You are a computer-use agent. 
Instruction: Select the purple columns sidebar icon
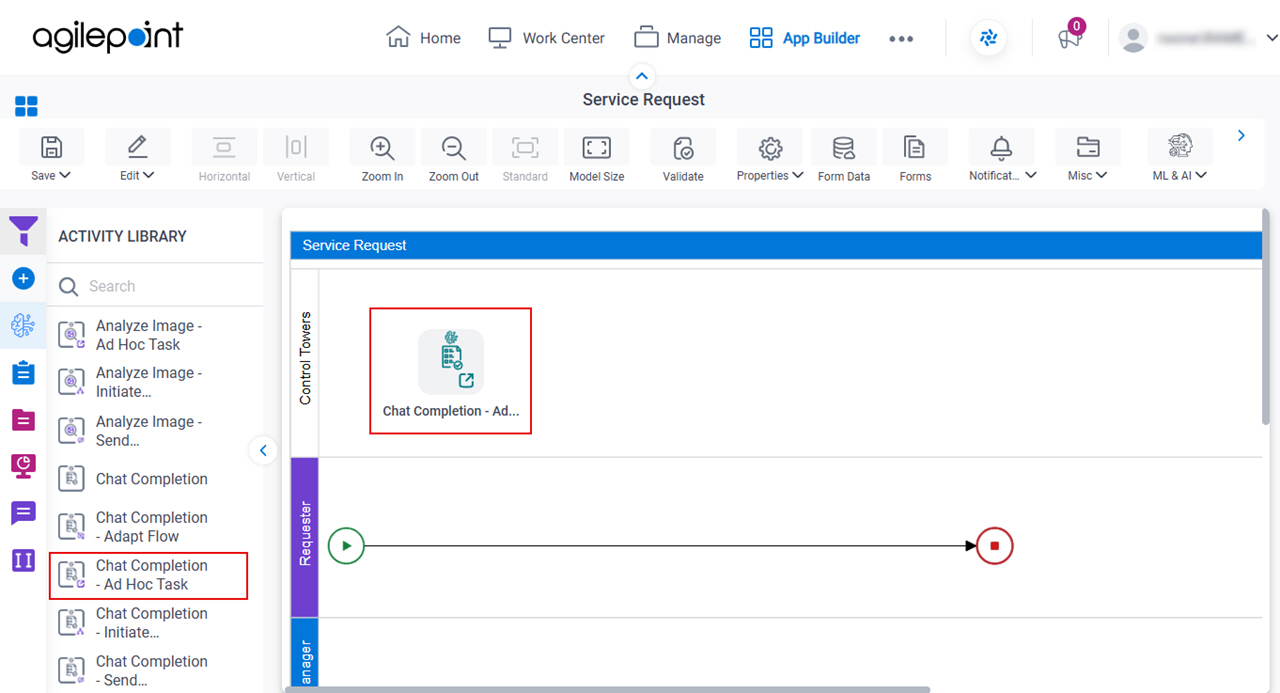pos(23,560)
